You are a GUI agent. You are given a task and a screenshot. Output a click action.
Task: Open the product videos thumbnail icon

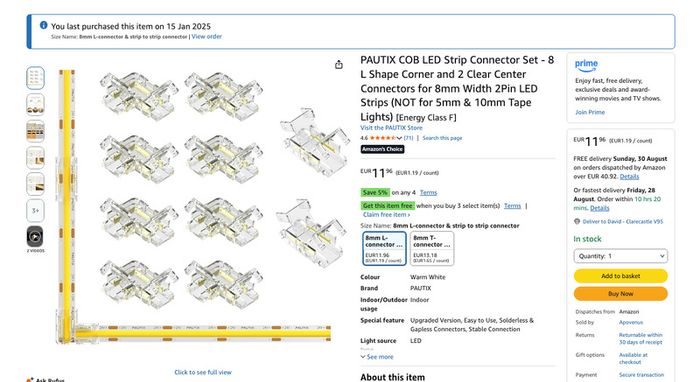click(35, 237)
